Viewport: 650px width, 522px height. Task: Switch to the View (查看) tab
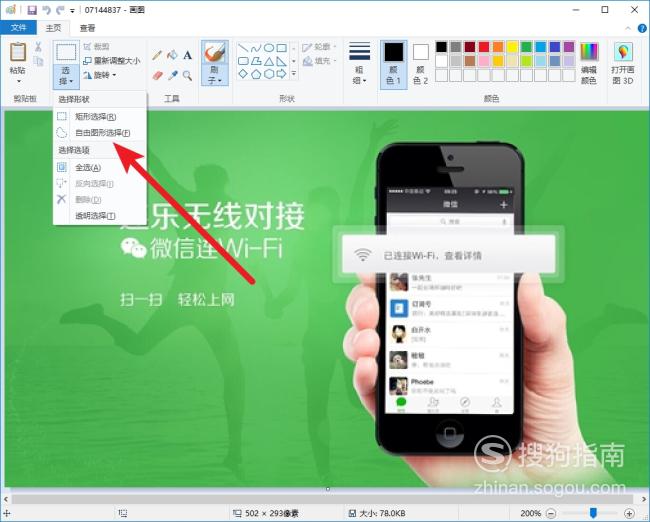87,28
